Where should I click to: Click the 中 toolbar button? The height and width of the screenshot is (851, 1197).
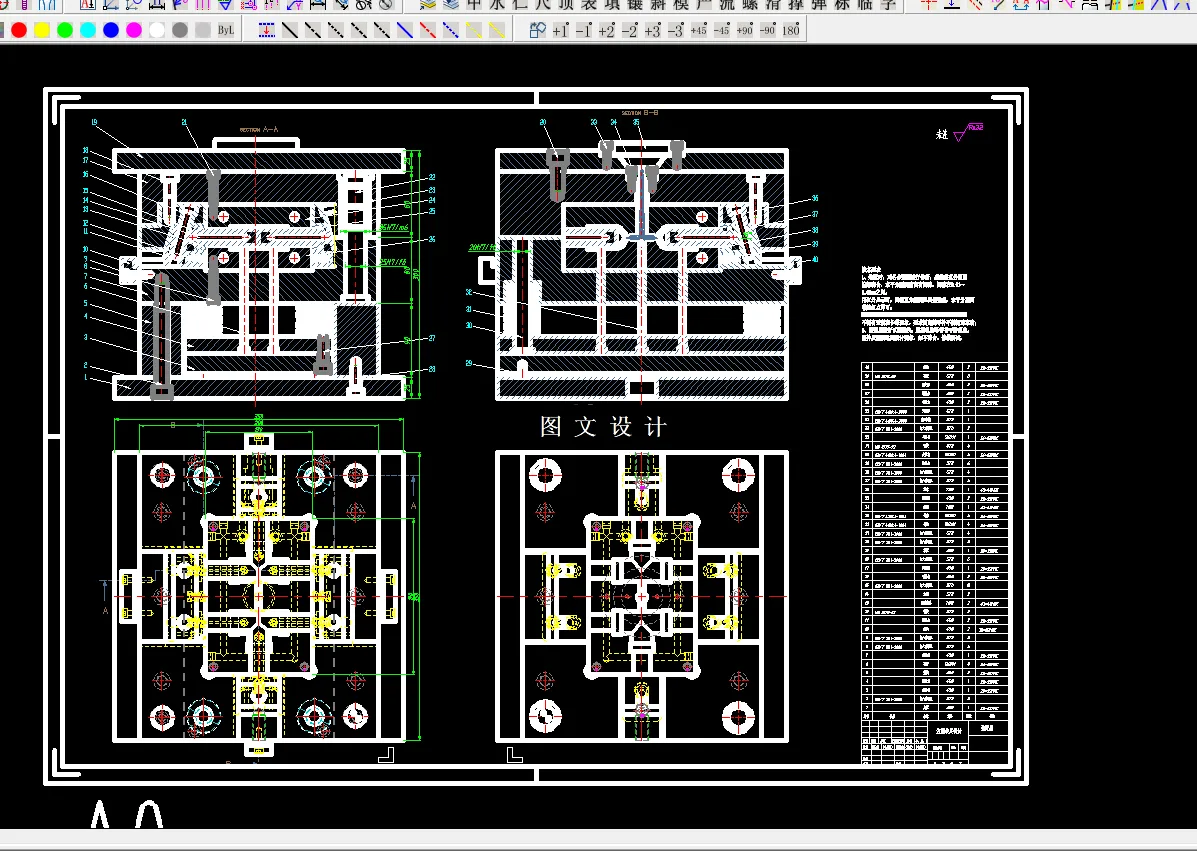coord(474,5)
